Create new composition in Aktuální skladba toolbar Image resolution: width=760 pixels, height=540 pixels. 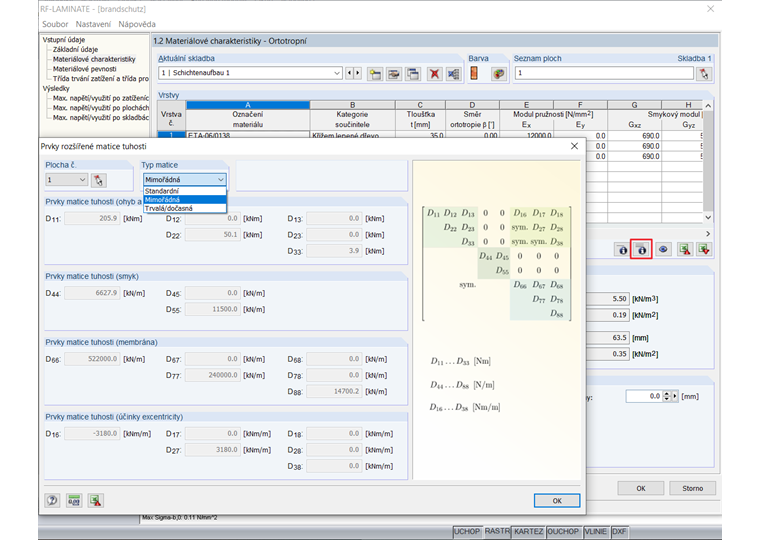[x=374, y=74]
